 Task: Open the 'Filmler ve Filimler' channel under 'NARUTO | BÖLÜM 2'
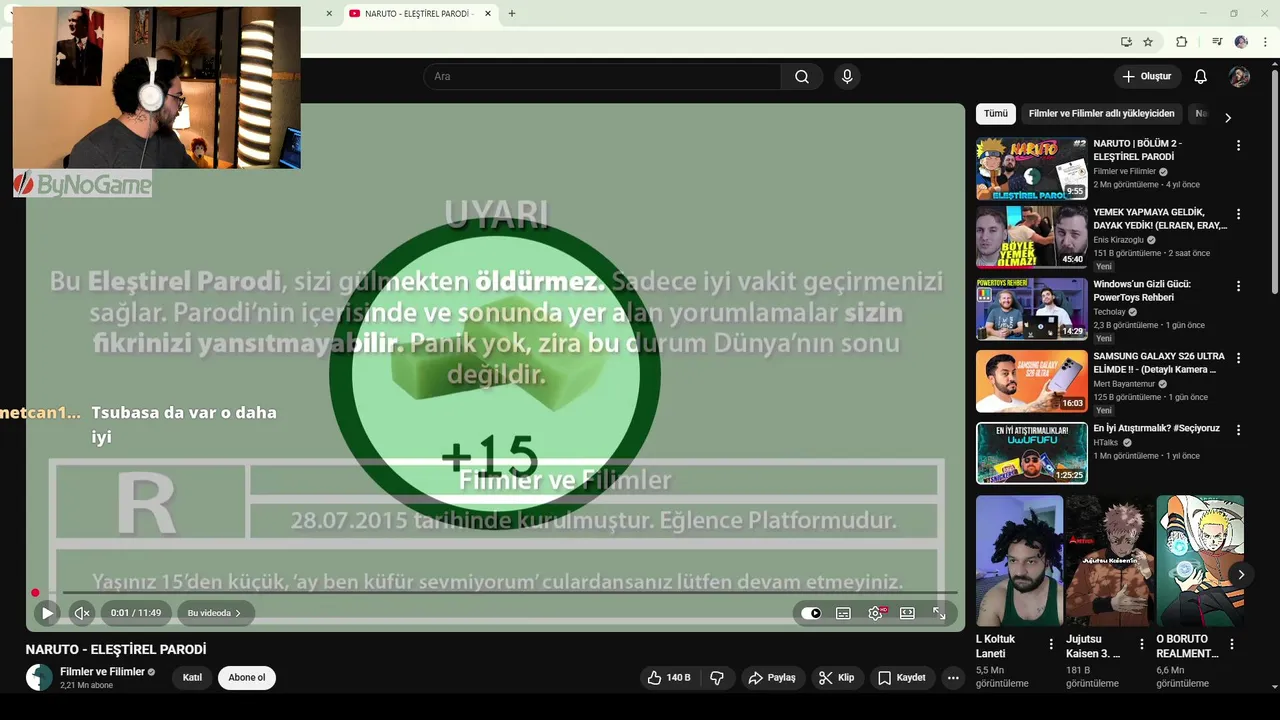(x=1124, y=171)
